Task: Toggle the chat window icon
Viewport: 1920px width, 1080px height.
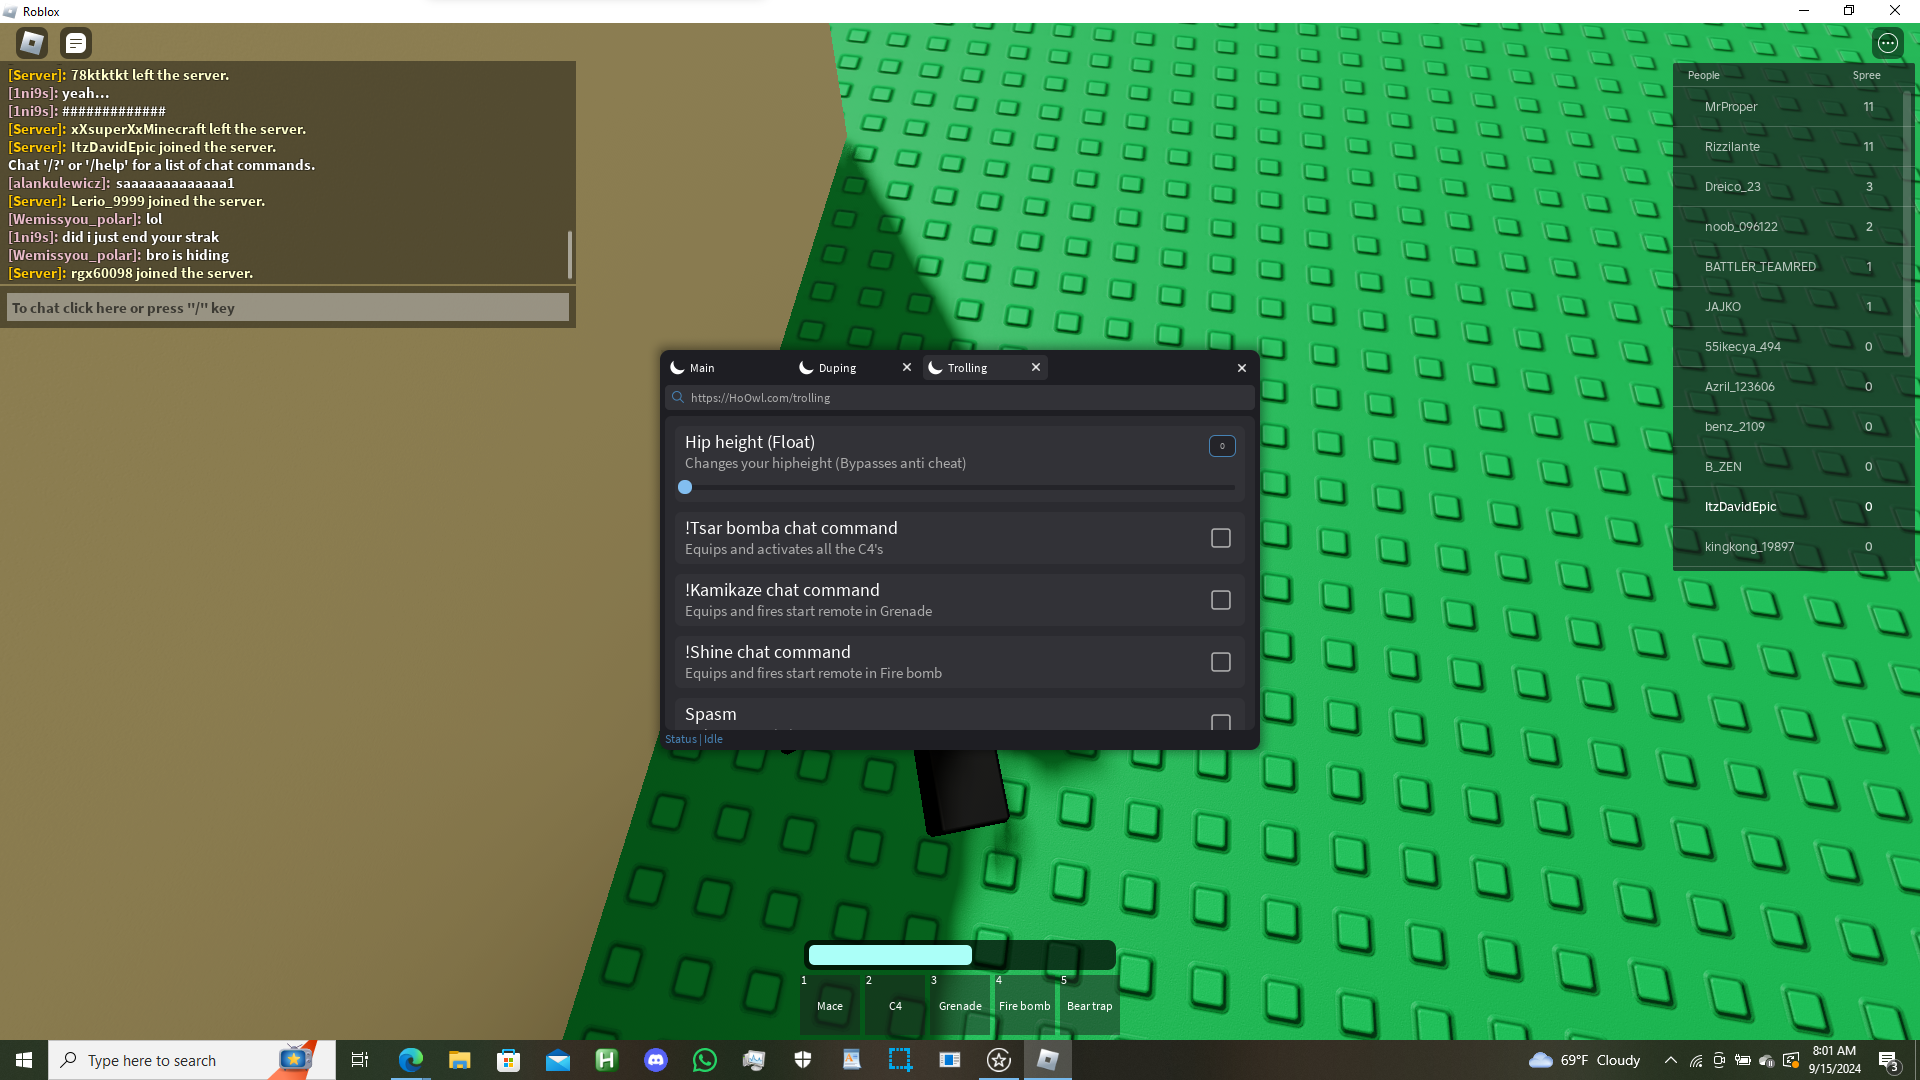Action: [x=76, y=43]
